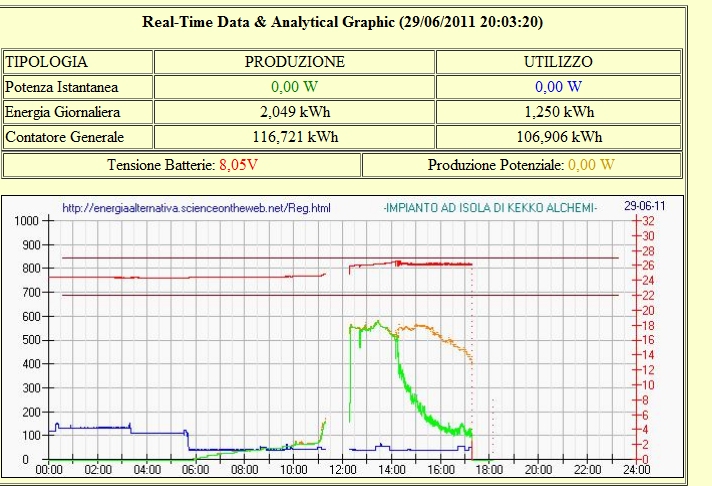
Task: Click the 29-06-11 date label on chart
Action: (x=644, y=206)
